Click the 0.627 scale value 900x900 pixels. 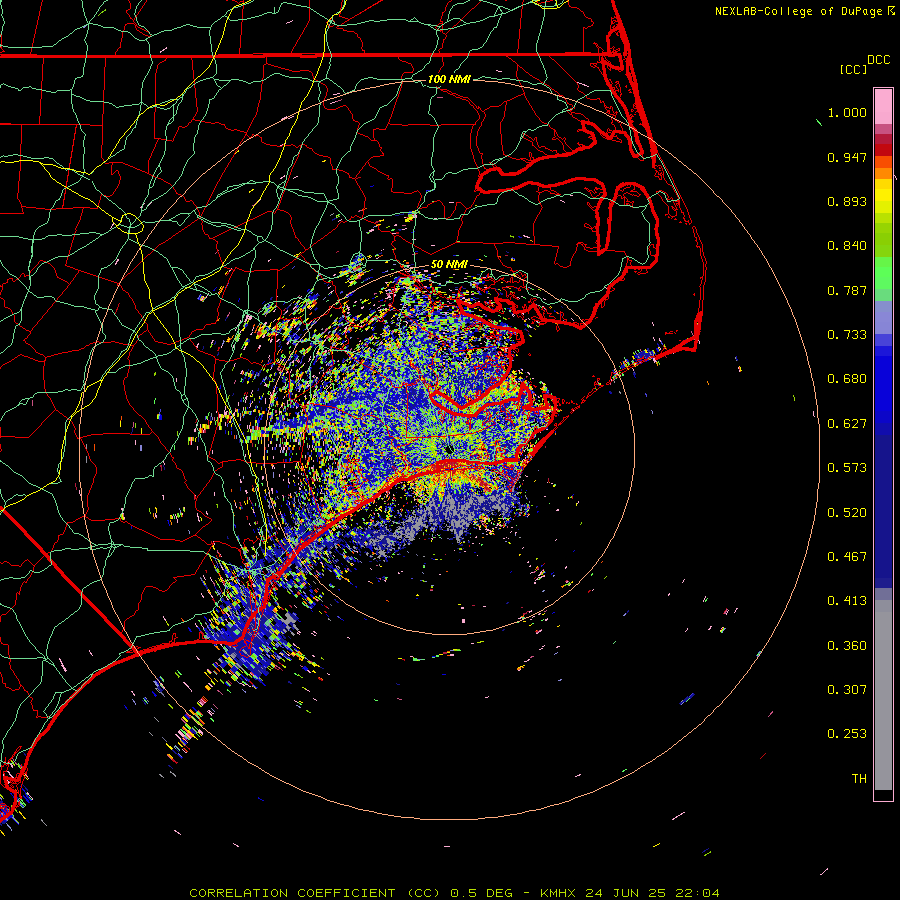pyautogui.click(x=847, y=424)
